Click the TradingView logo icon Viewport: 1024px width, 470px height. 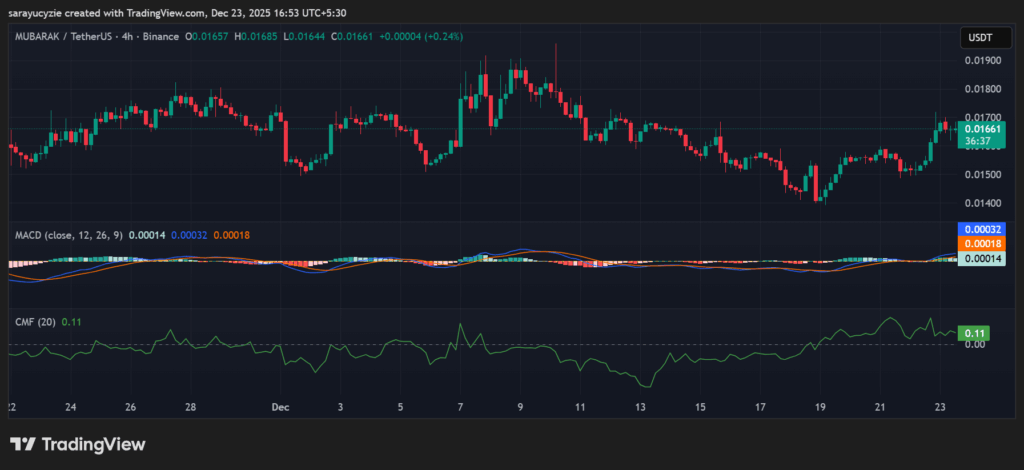pyautogui.click(x=22, y=445)
